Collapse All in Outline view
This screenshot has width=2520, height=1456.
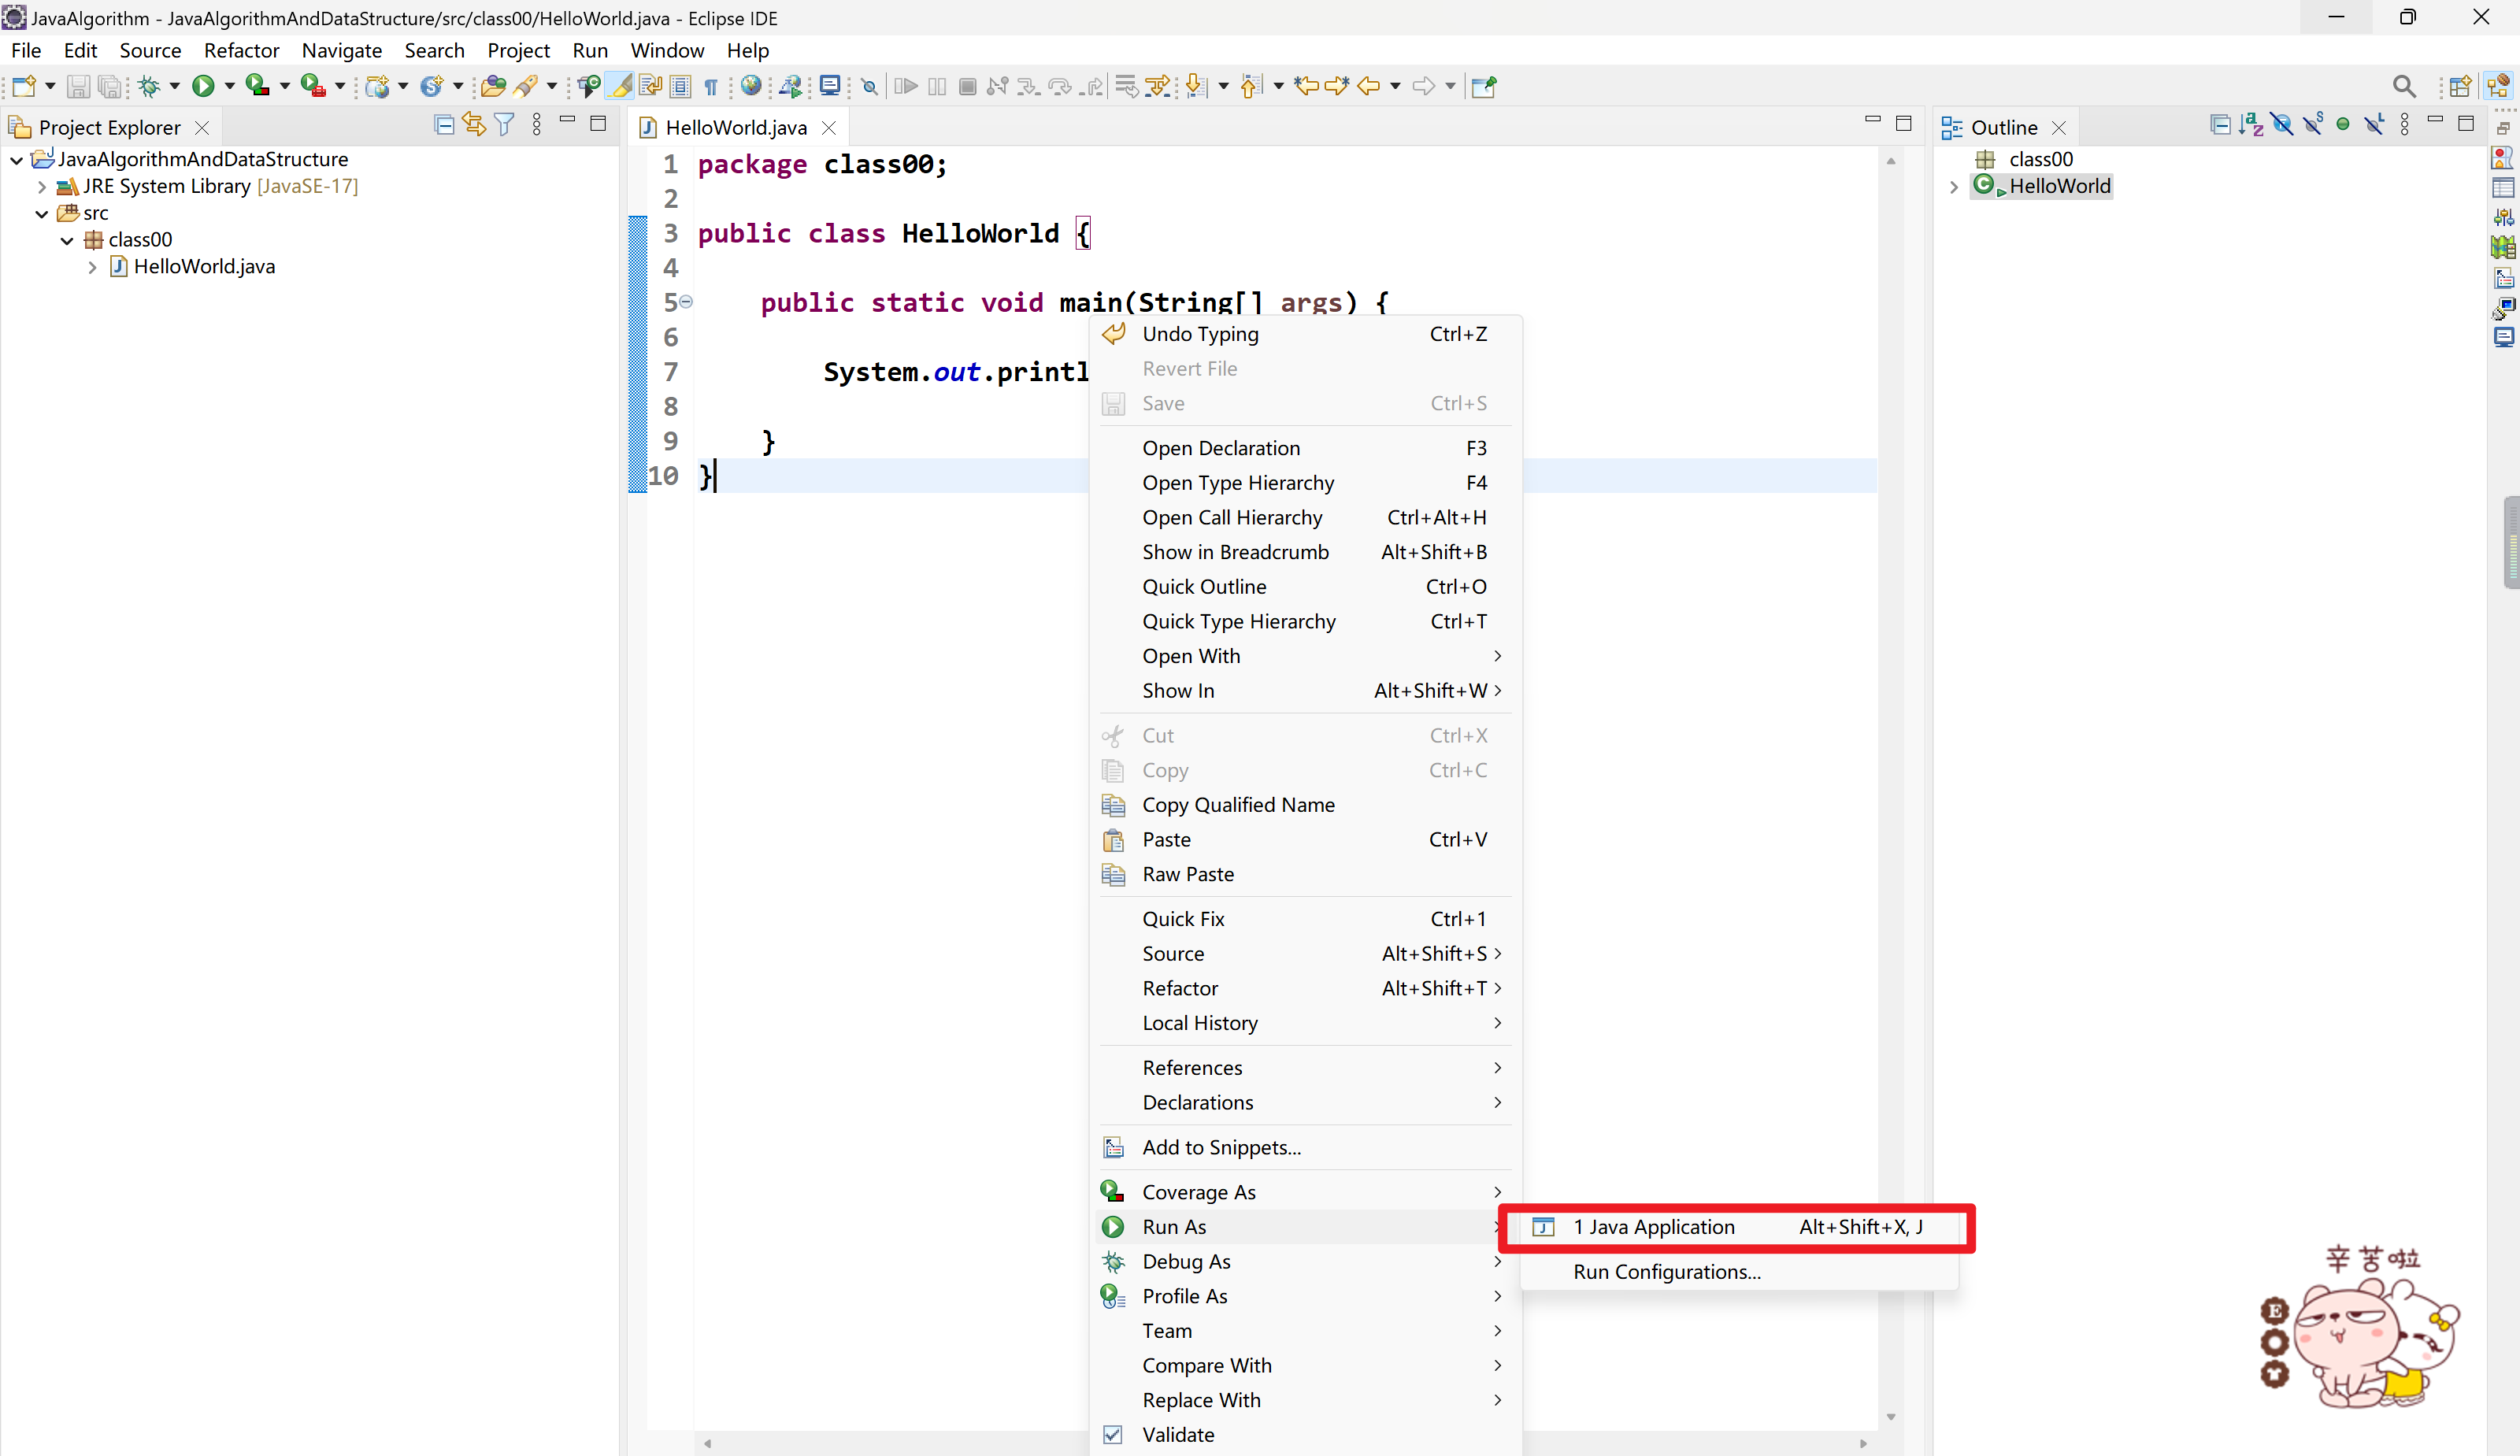click(2220, 125)
